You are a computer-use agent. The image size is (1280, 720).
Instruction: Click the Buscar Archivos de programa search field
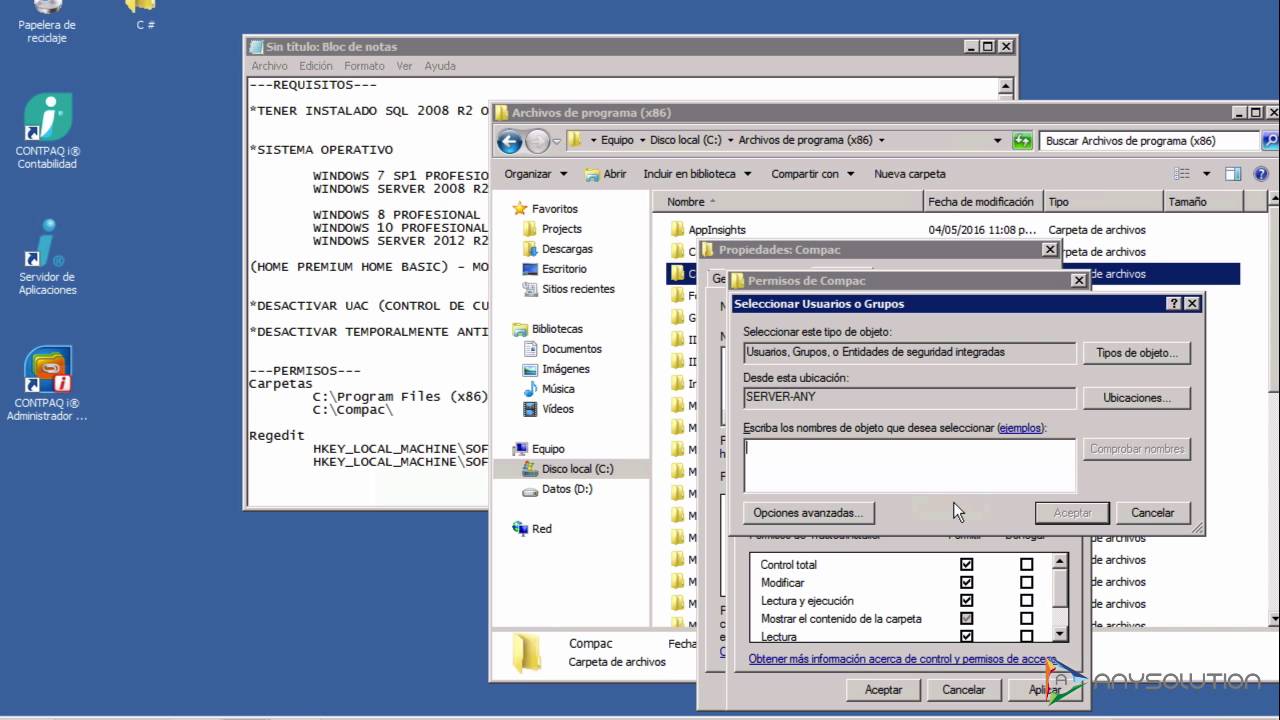pos(1149,141)
